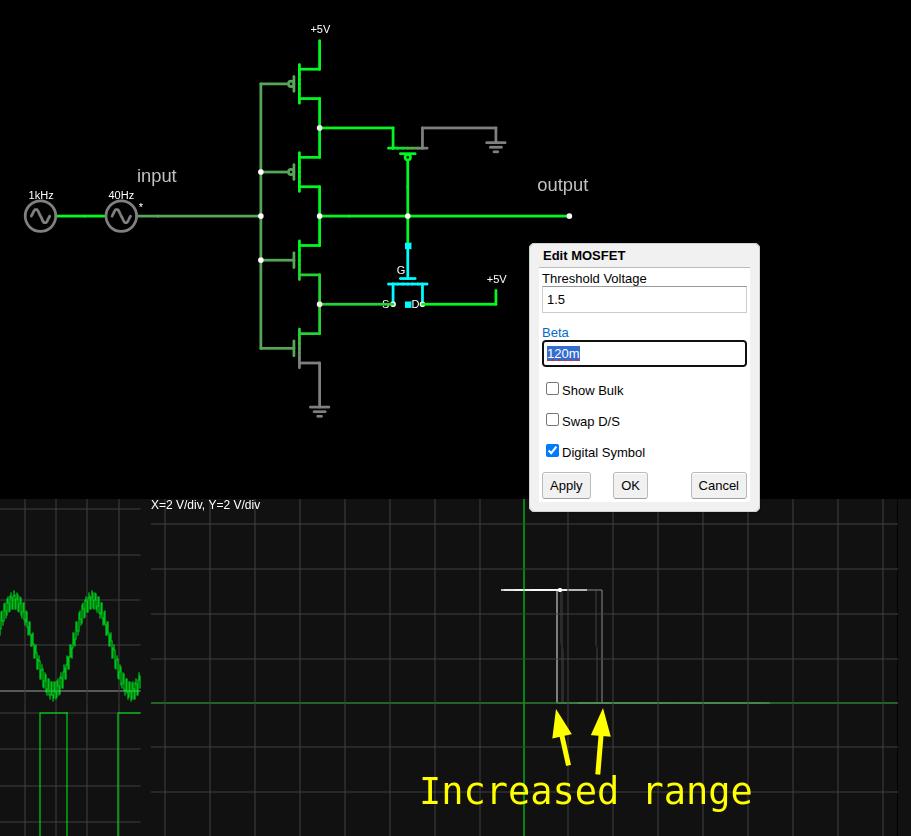Click the ground symbol below transistor stack

pos(319,409)
